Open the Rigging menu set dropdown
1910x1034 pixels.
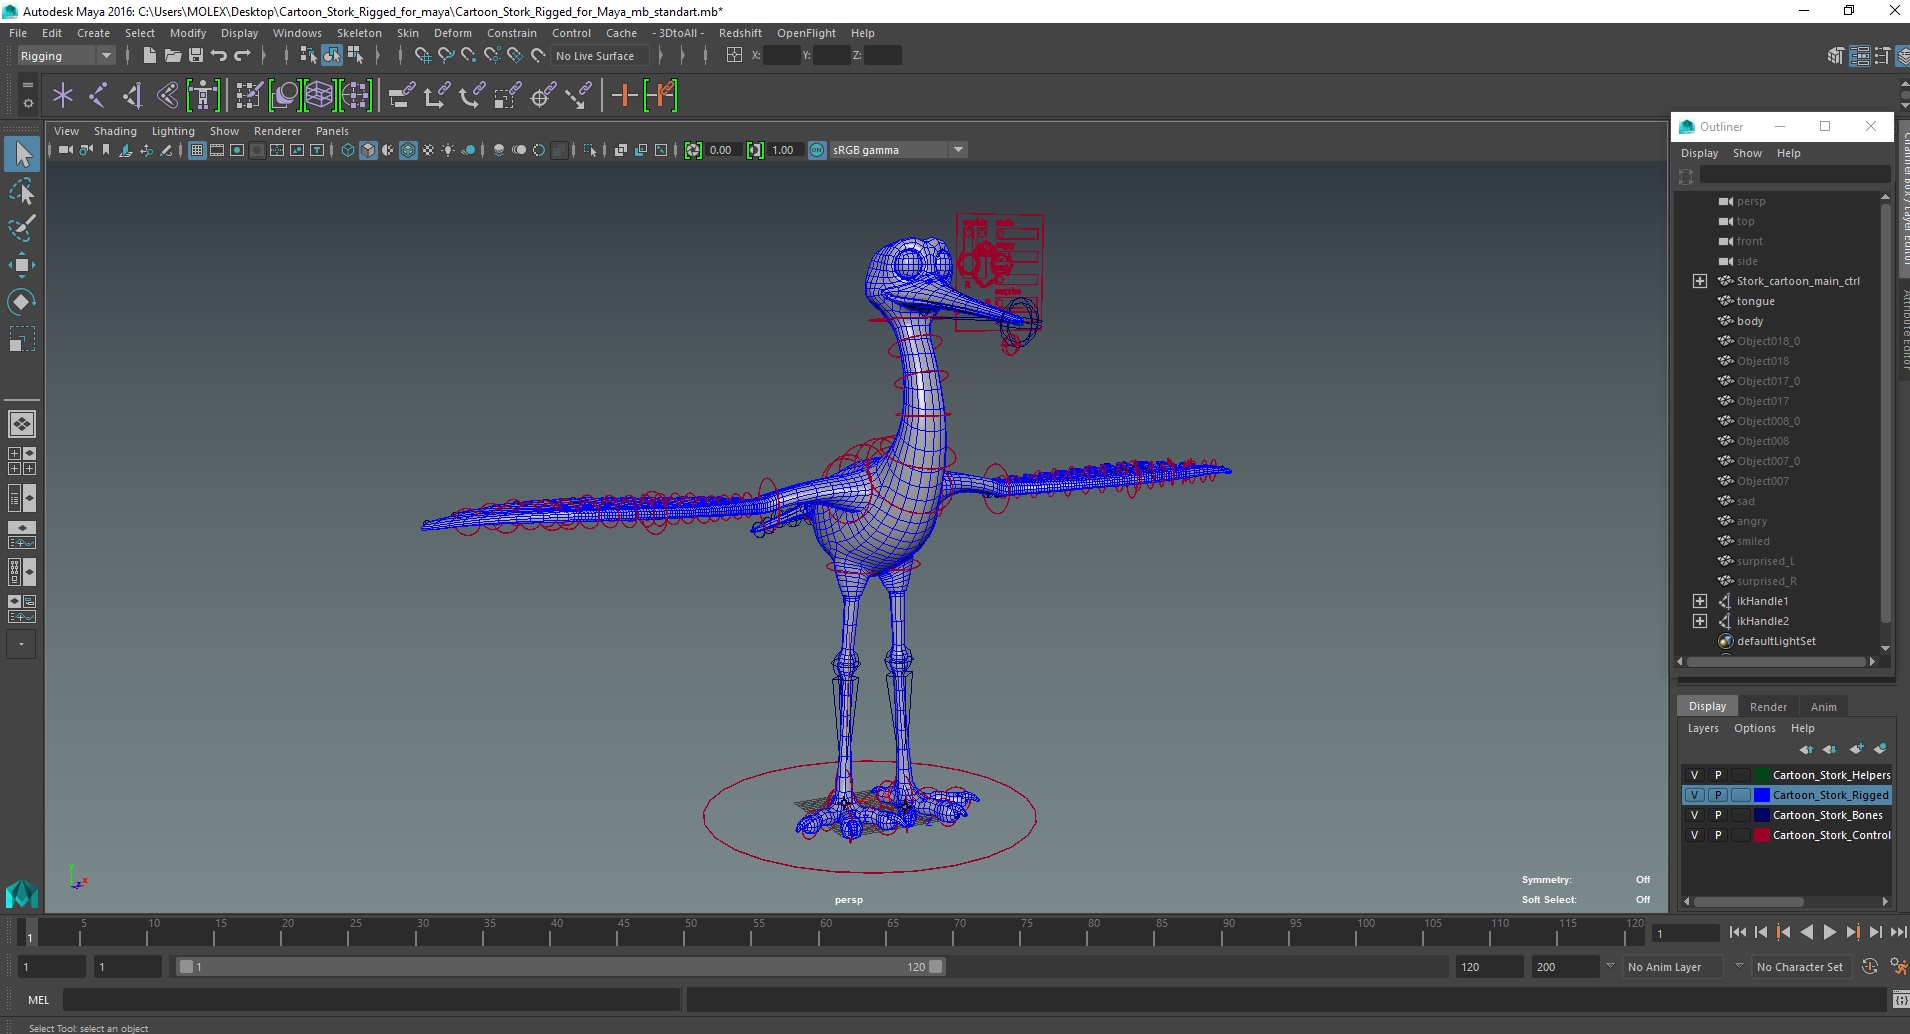tap(66, 56)
